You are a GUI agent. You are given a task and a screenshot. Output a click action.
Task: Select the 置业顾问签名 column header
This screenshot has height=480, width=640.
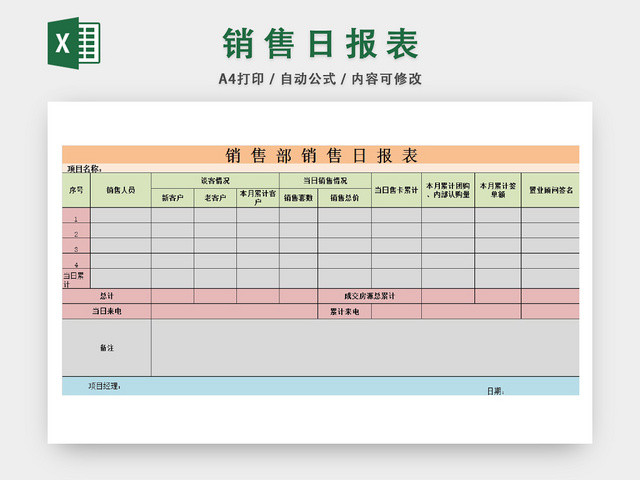(x=550, y=190)
